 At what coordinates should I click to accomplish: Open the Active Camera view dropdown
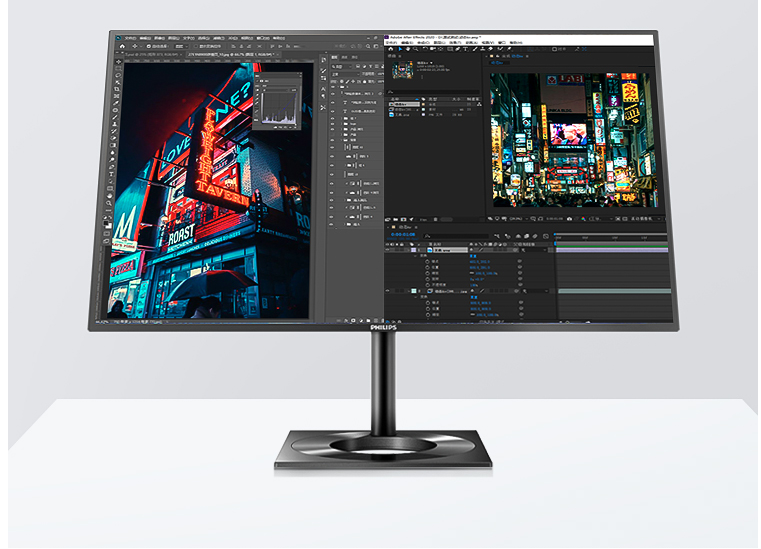point(645,219)
